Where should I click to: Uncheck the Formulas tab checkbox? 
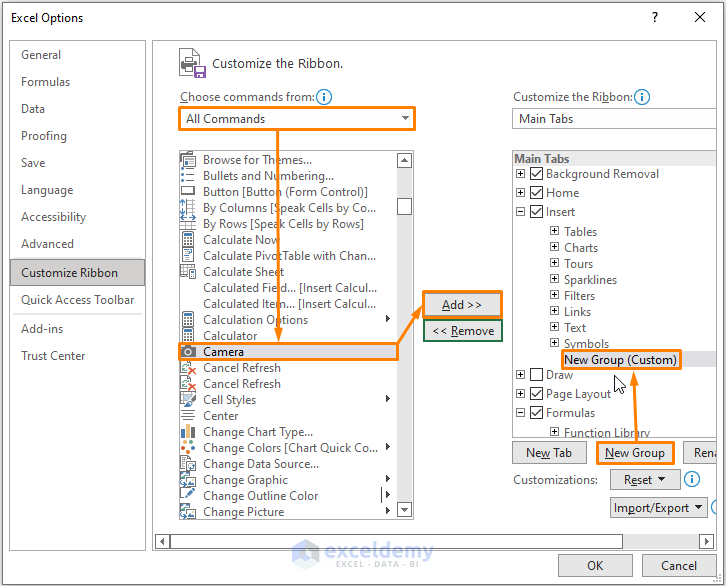pos(536,412)
